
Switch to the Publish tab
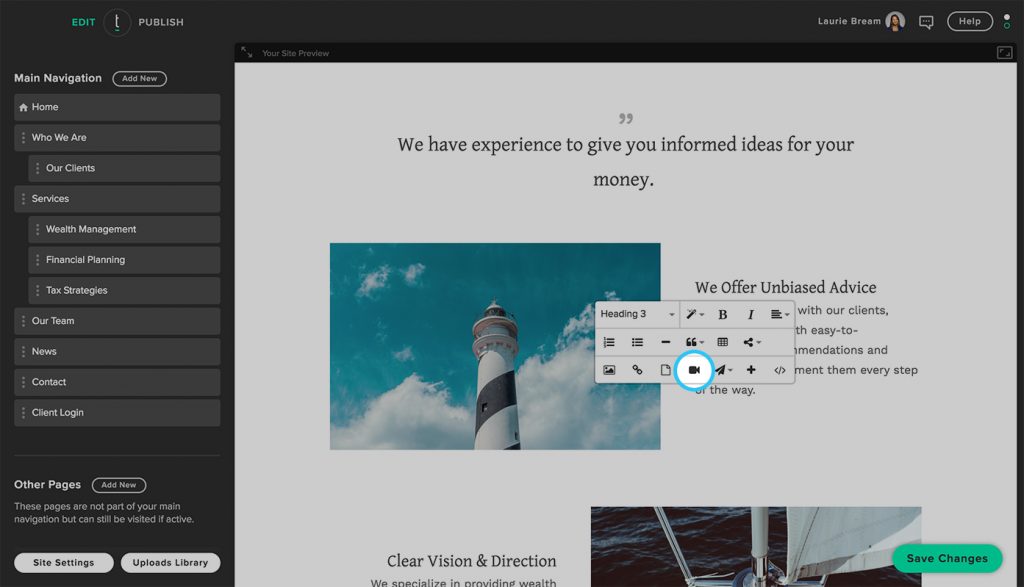[x=161, y=22]
